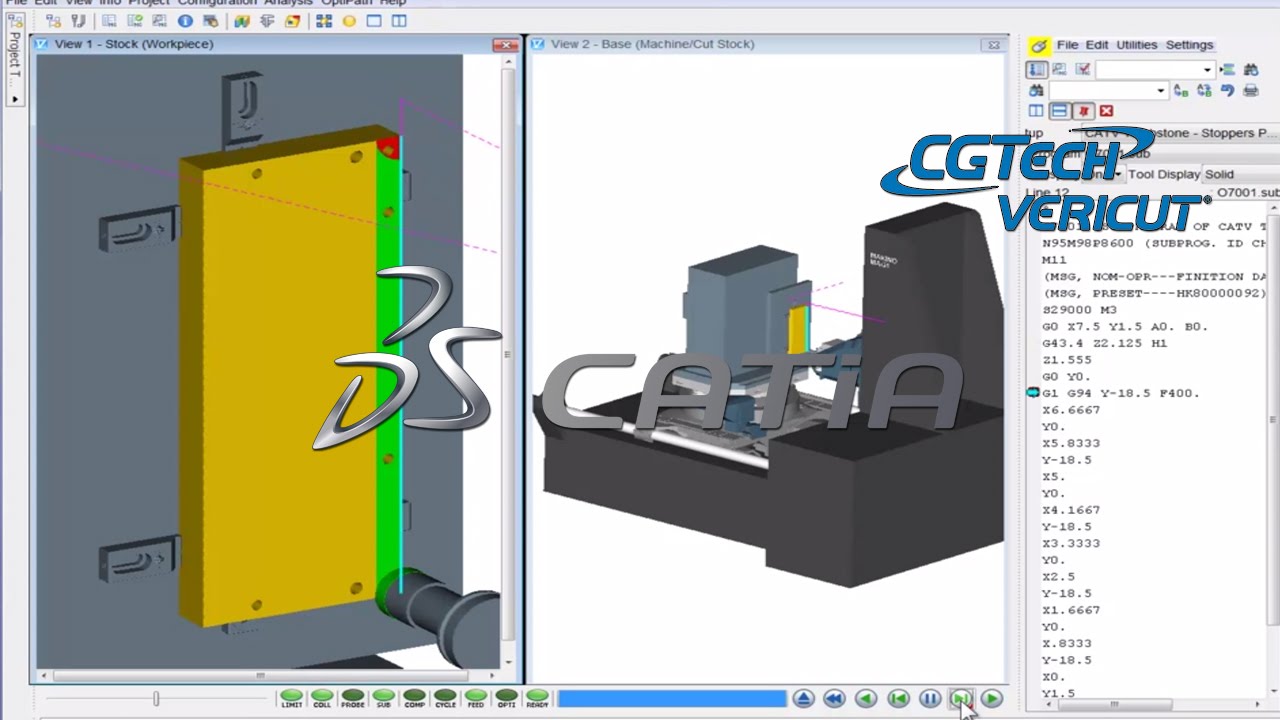This screenshot has height=720, width=1280.
Task: Click the red X close icon in NC panel
Action: pos(1106,111)
